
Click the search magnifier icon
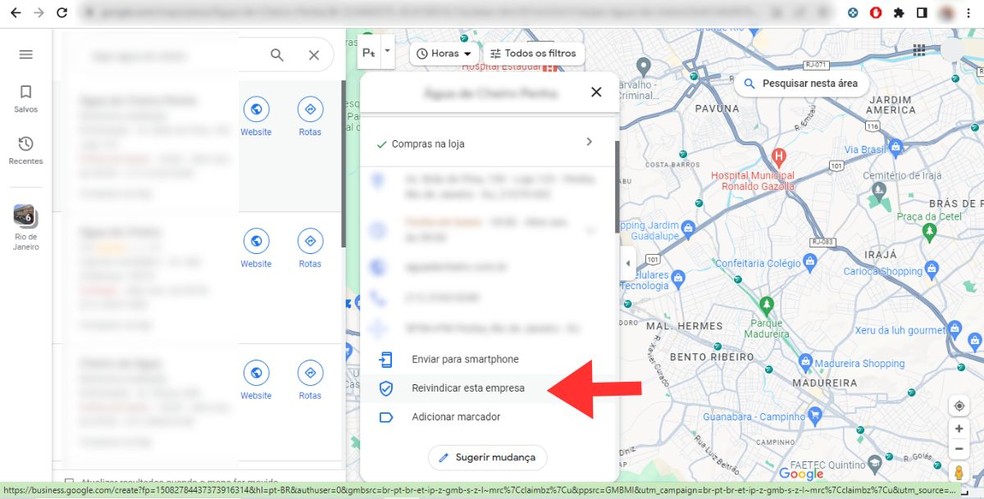coord(277,55)
